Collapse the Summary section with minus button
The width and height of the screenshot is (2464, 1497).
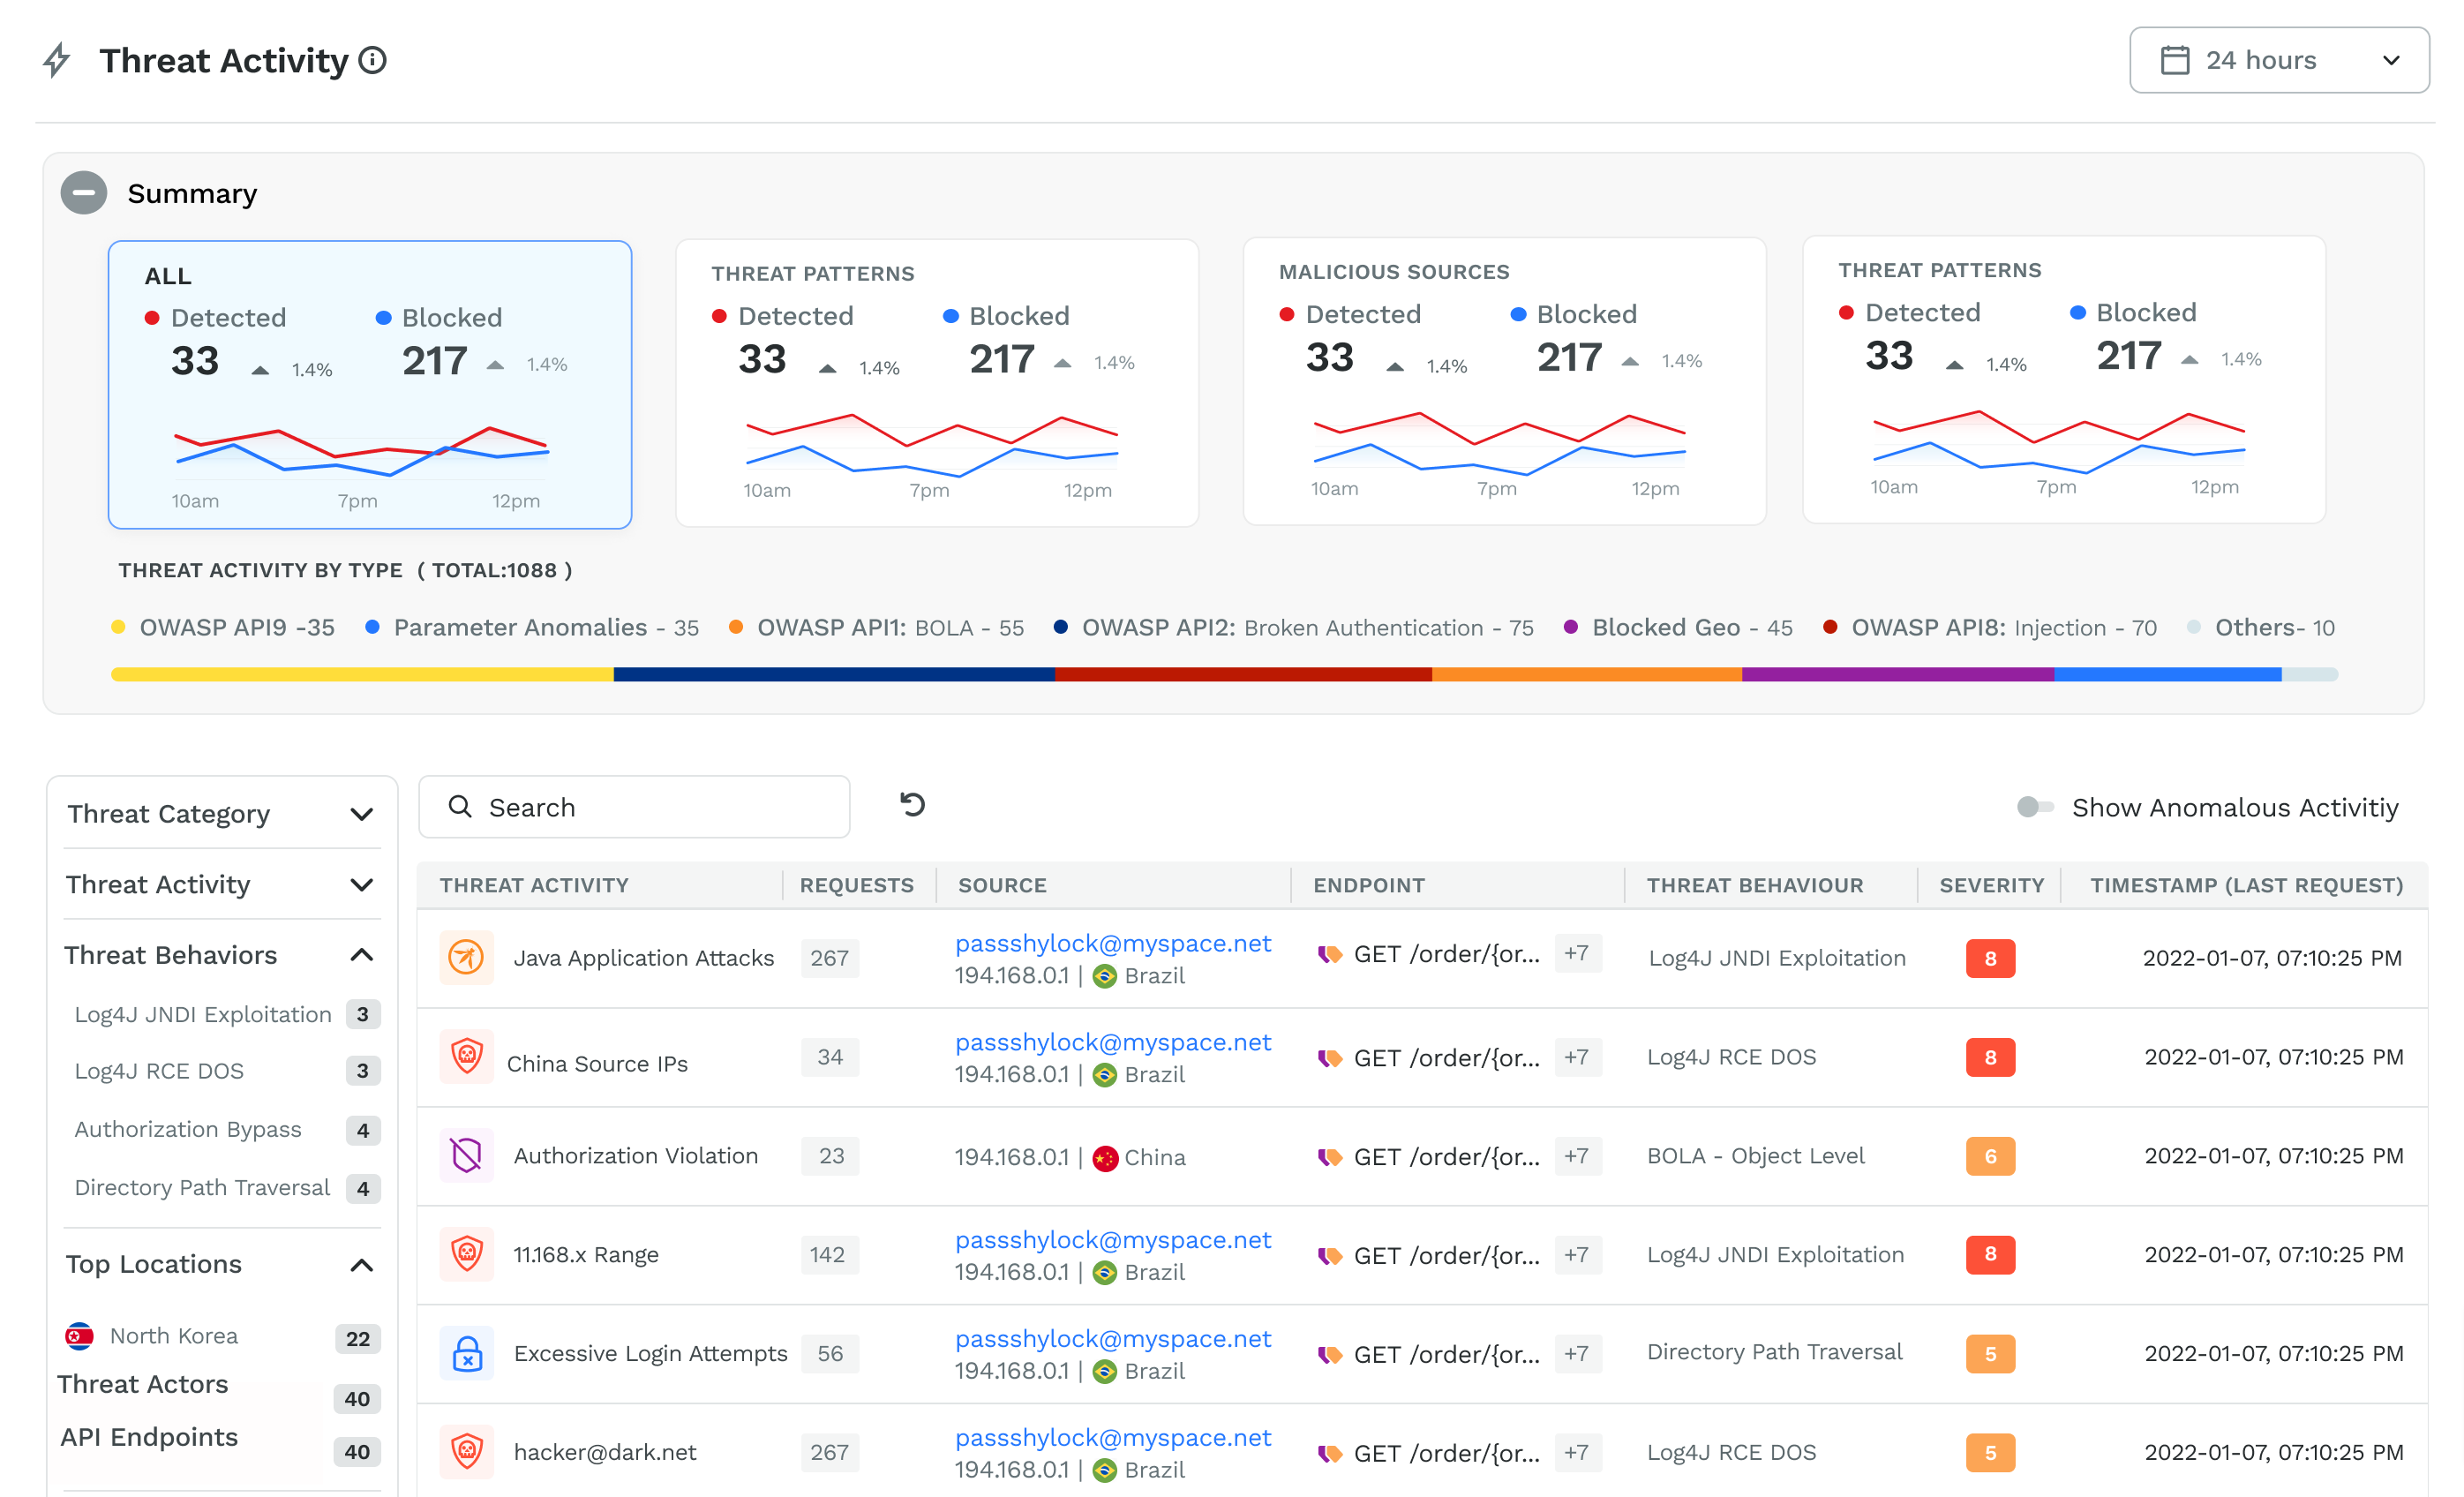[84, 193]
